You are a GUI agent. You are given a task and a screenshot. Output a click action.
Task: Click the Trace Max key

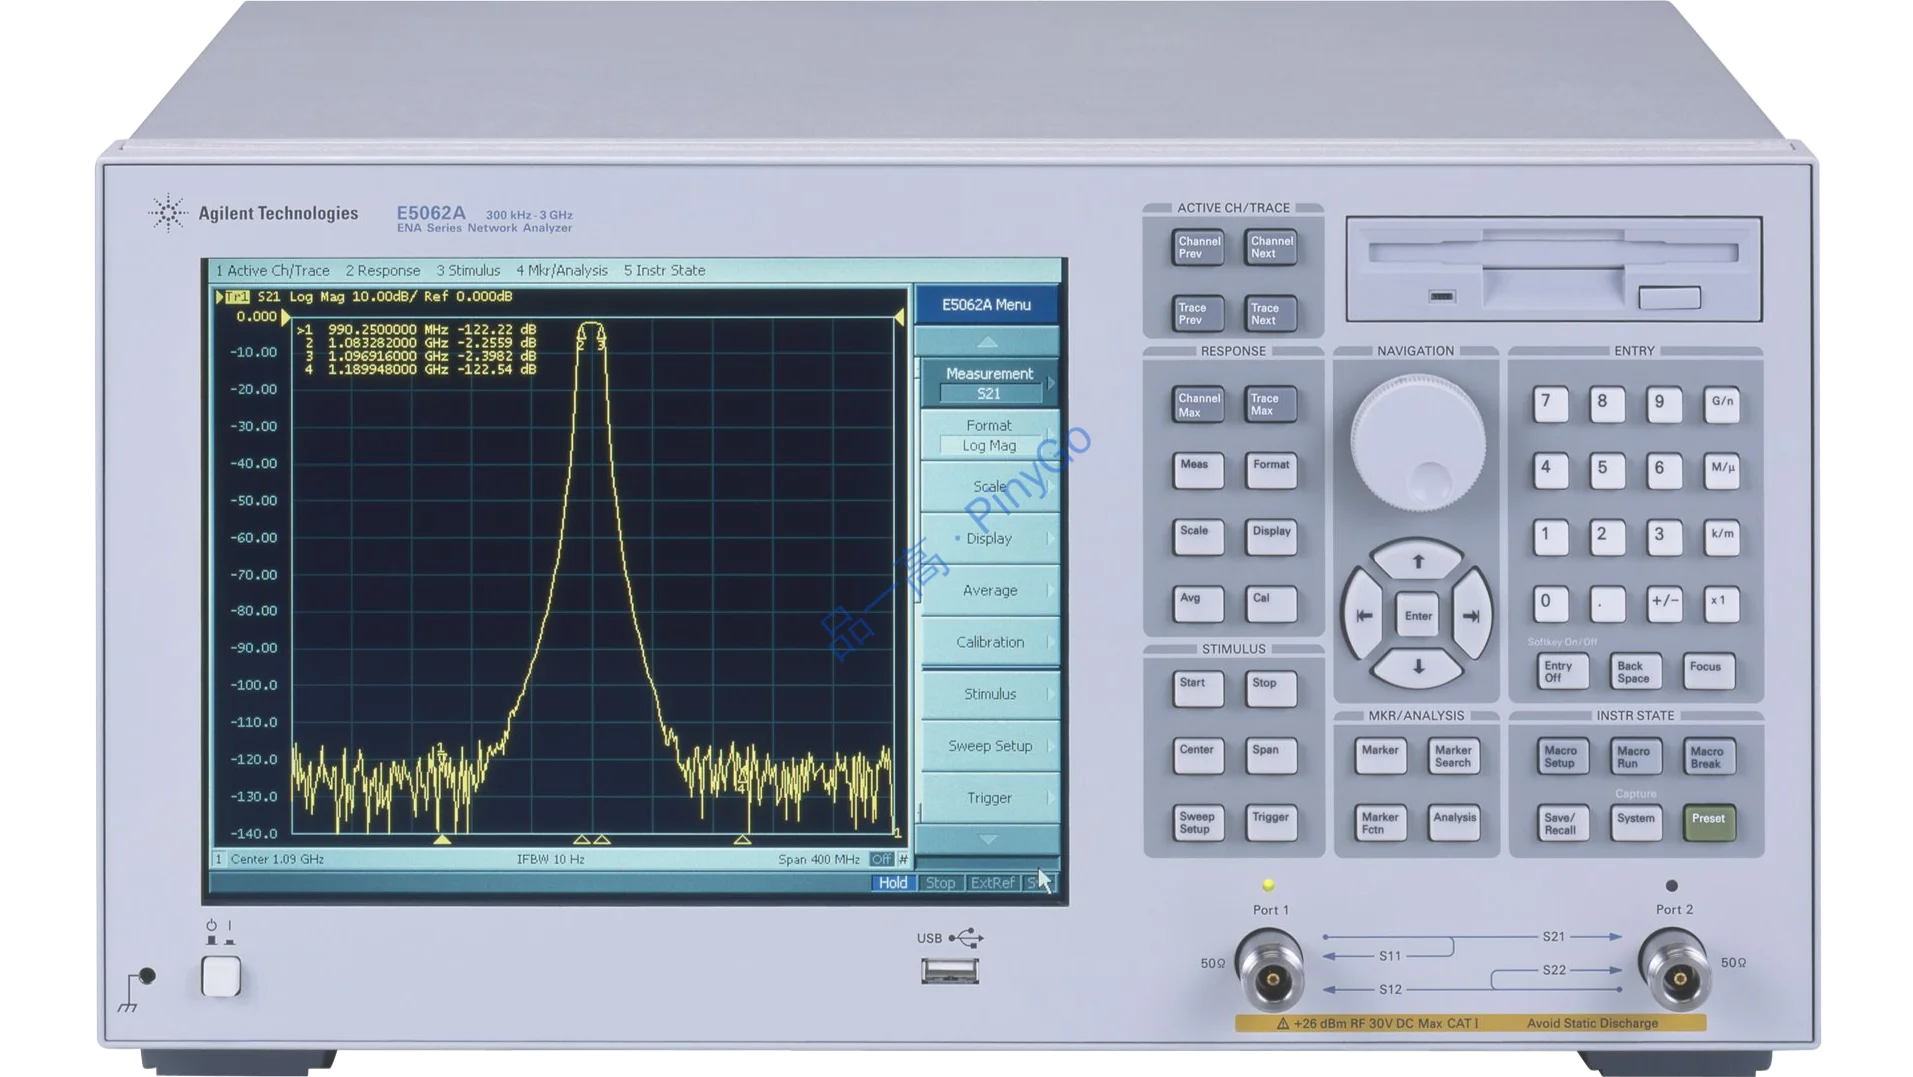[1271, 405]
